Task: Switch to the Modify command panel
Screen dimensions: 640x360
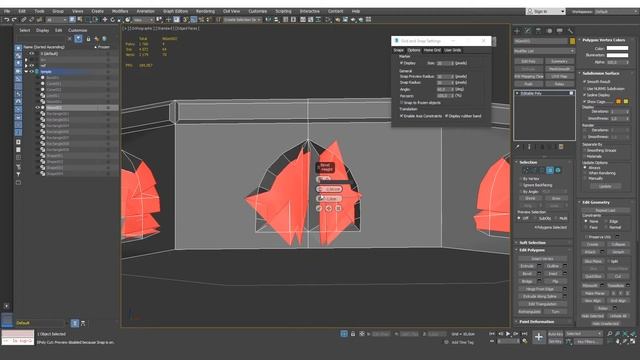Action: click(528, 31)
